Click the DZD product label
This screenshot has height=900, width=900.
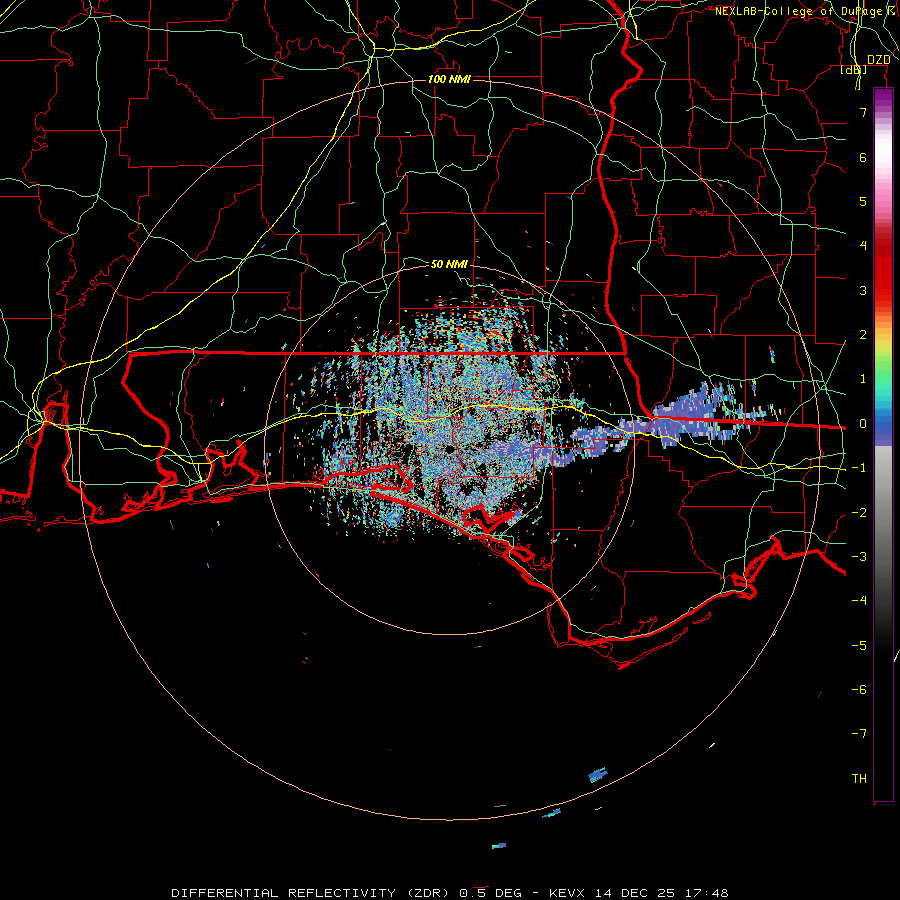pyautogui.click(x=878, y=60)
